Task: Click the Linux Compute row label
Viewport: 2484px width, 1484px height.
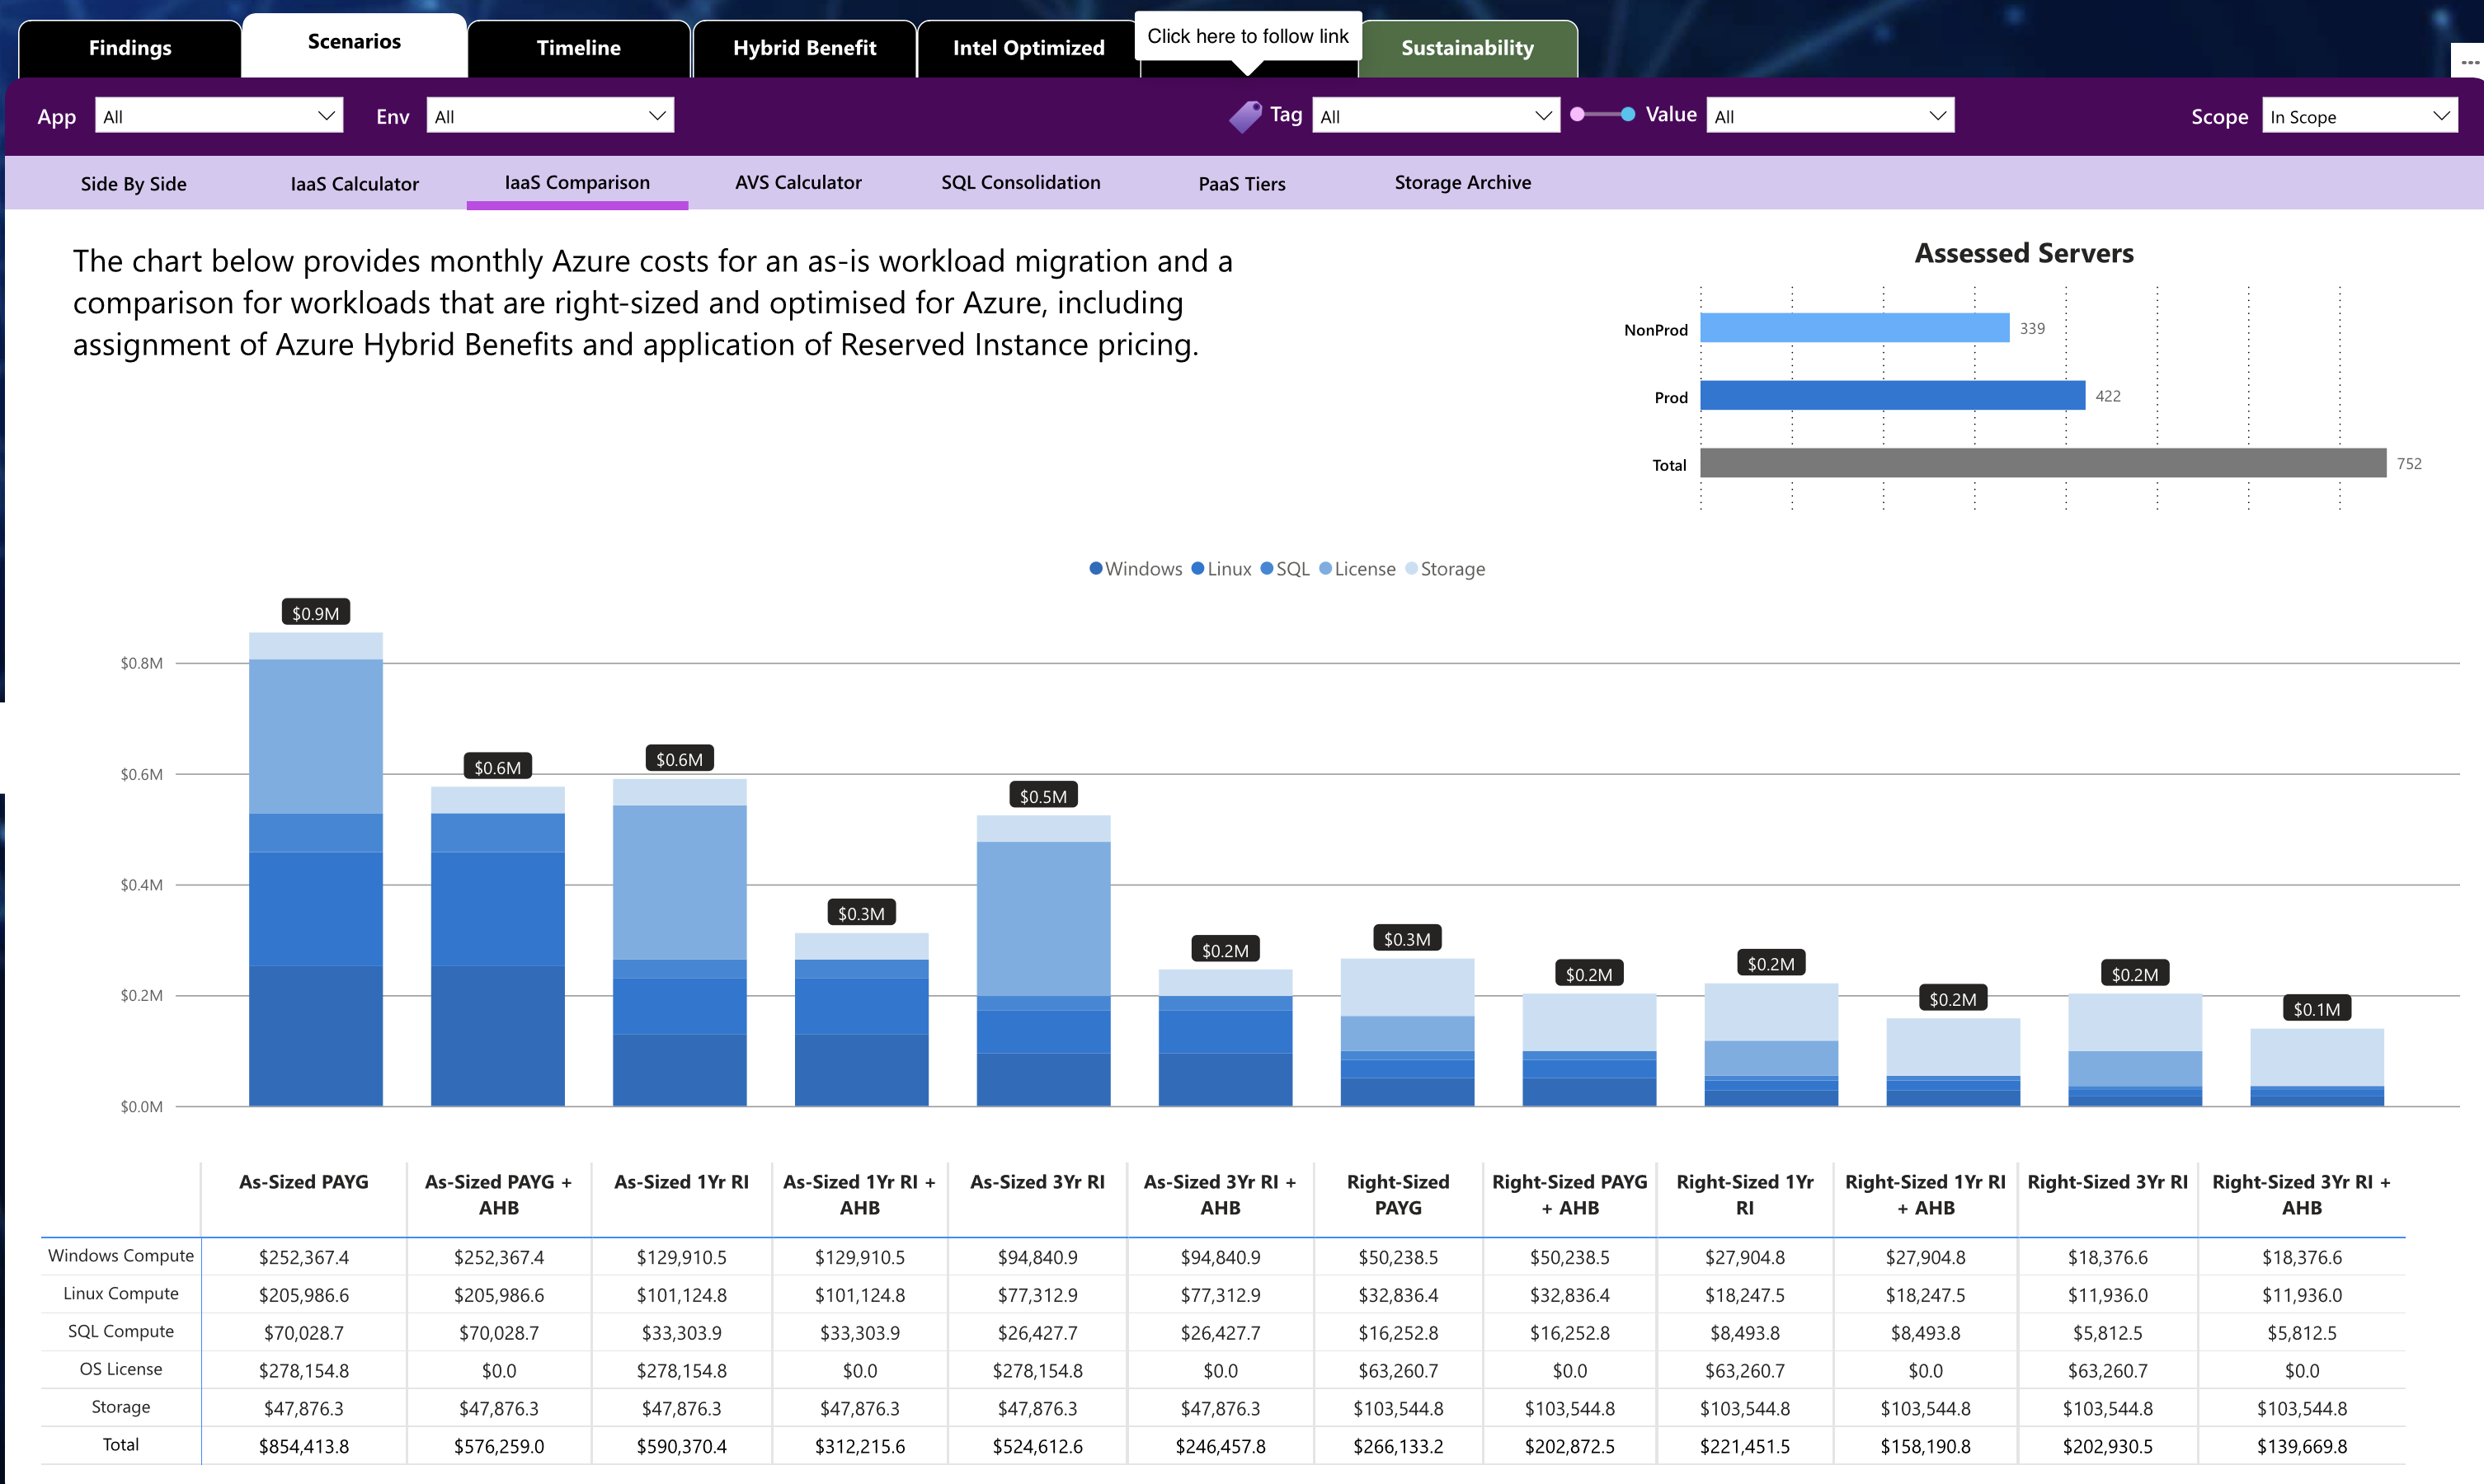Action: pos(121,1294)
